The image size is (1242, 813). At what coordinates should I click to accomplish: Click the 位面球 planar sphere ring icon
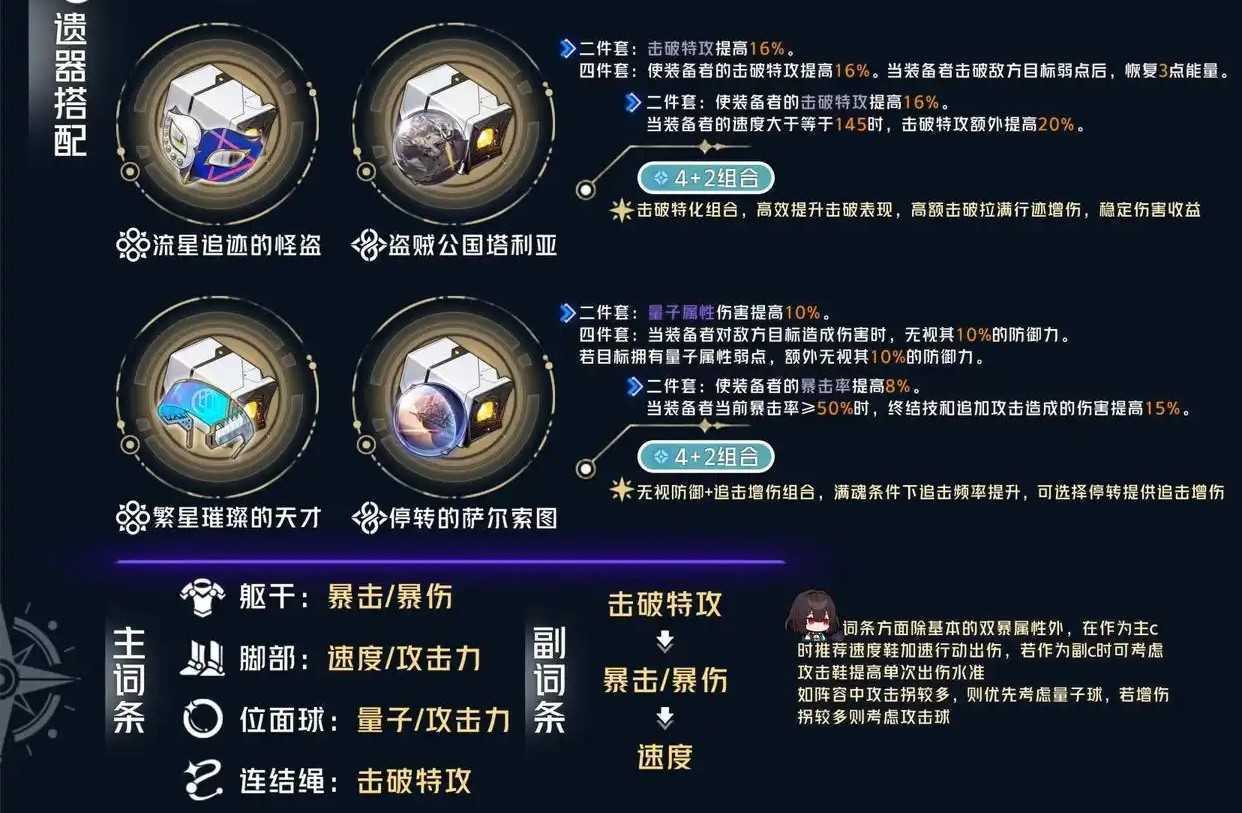pyautogui.click(x=204, y=719)
